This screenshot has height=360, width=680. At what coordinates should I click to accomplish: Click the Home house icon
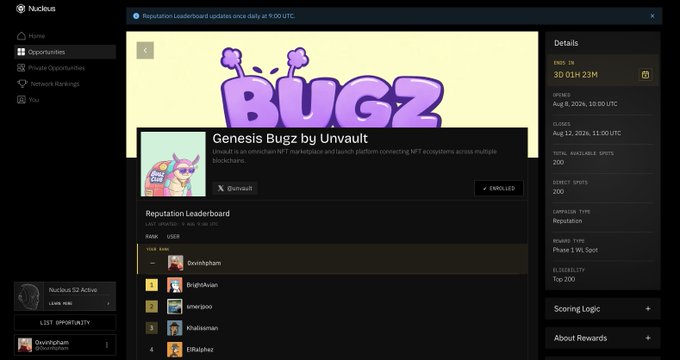[21, 36]
